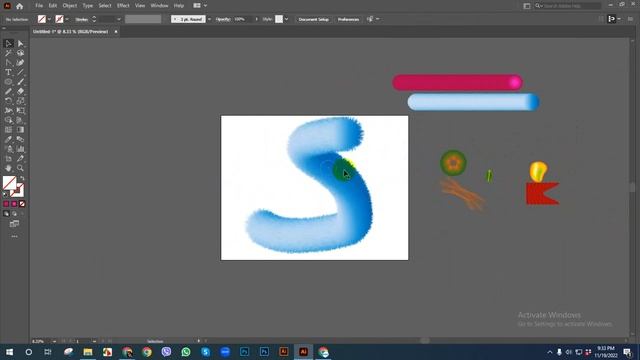Viewport: 640px width, 360px height.
Task: Select the Eraser tool
Action: tap(20, 91)
